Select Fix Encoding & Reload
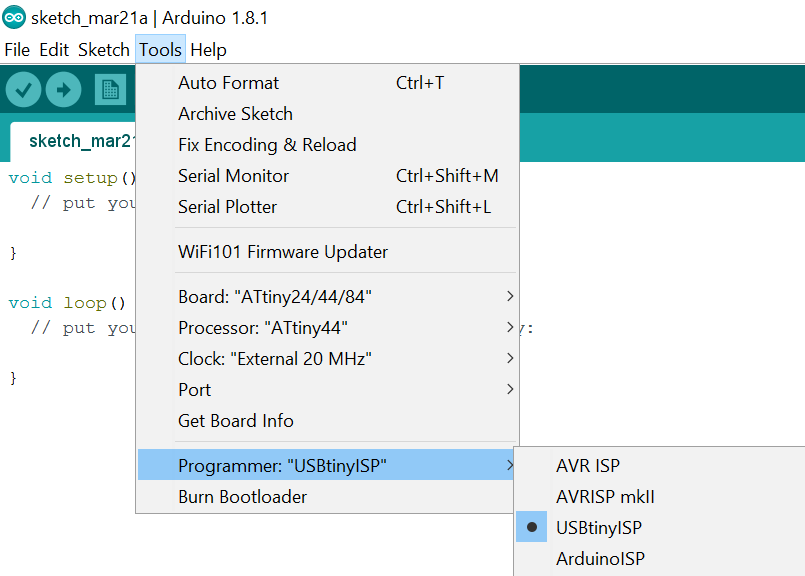This screenshot has width=805, height=576. pyautogui.click(x=327, y=145)
